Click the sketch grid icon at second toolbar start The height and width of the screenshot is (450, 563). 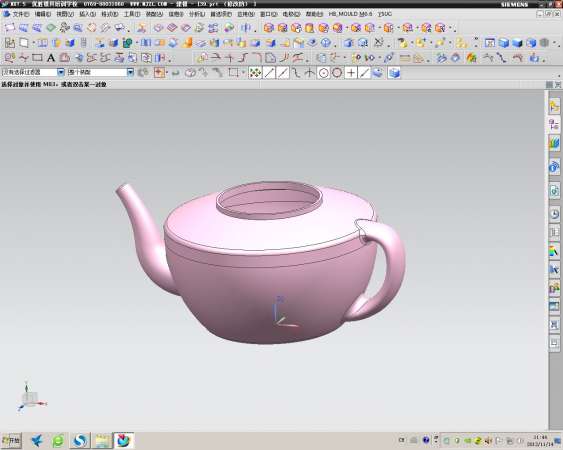(9, 43)
